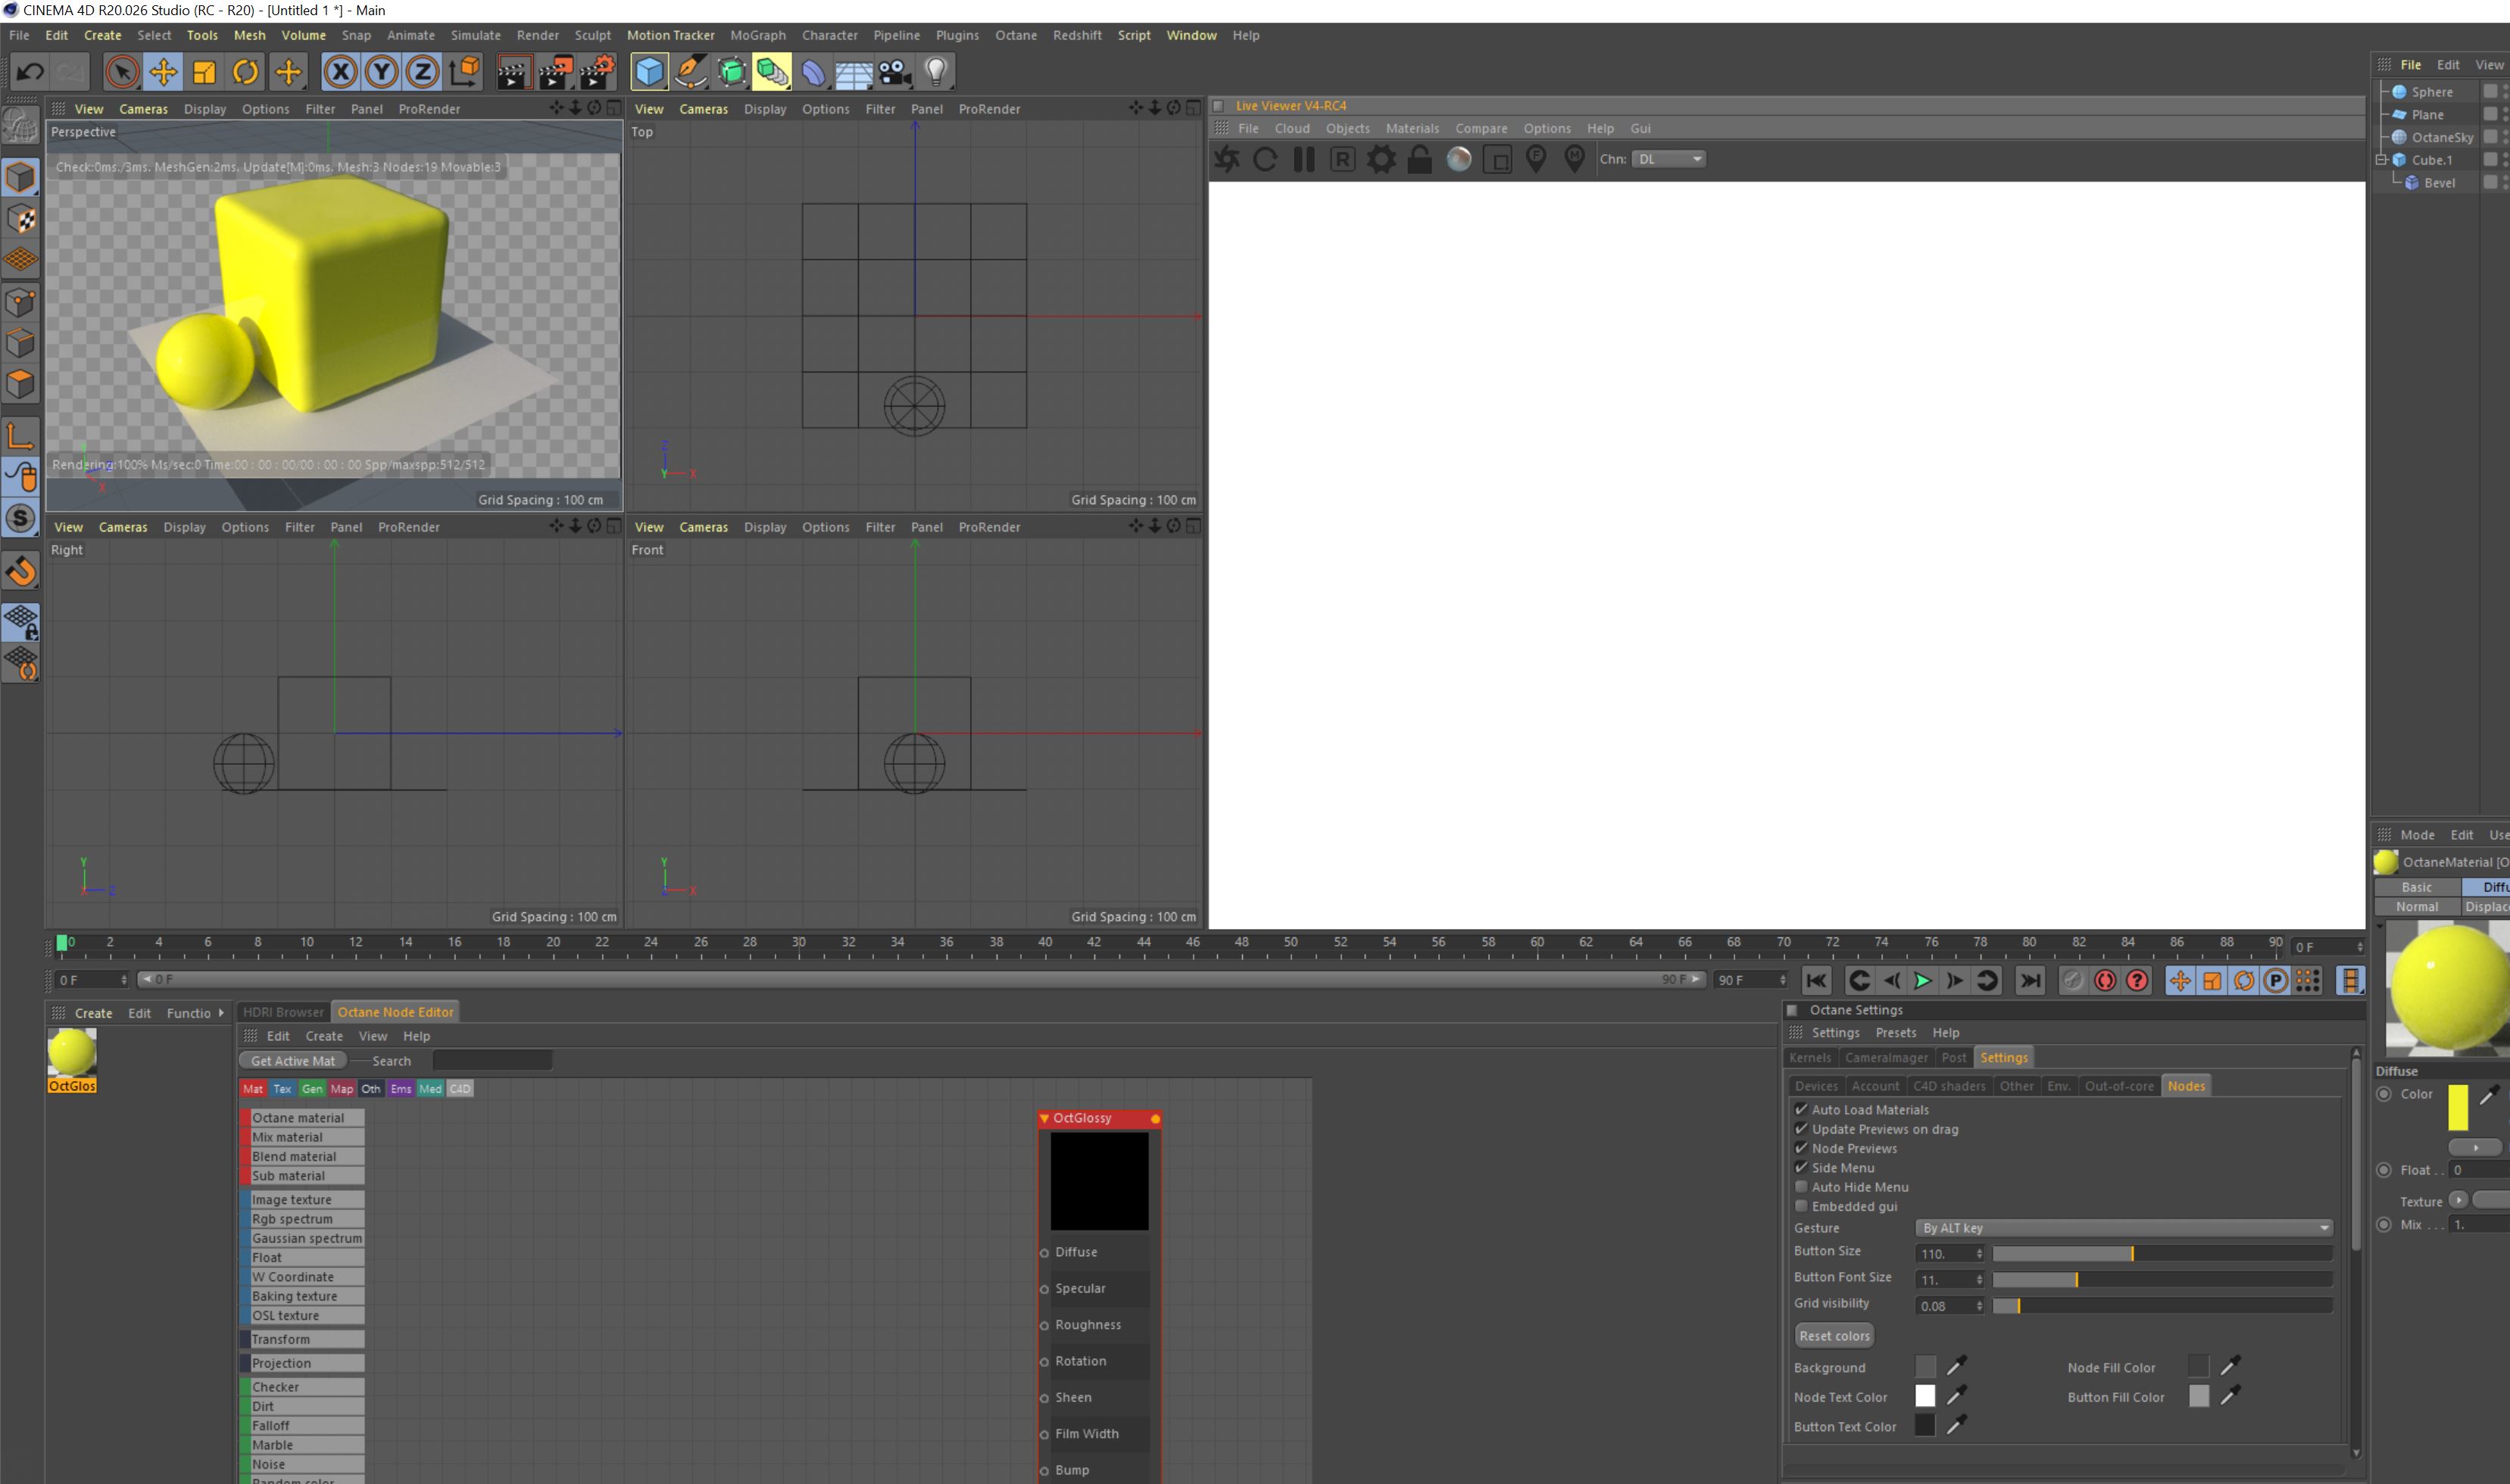The width and height of the screenshot is (2510, 1484).
Task: Uncheck Auto Load Materials checkbox
Action: click(1802, 1109)
